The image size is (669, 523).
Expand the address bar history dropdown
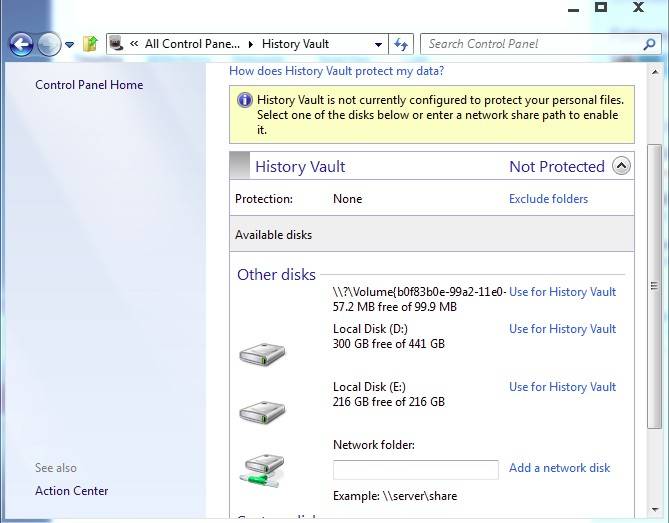(378, 44)
